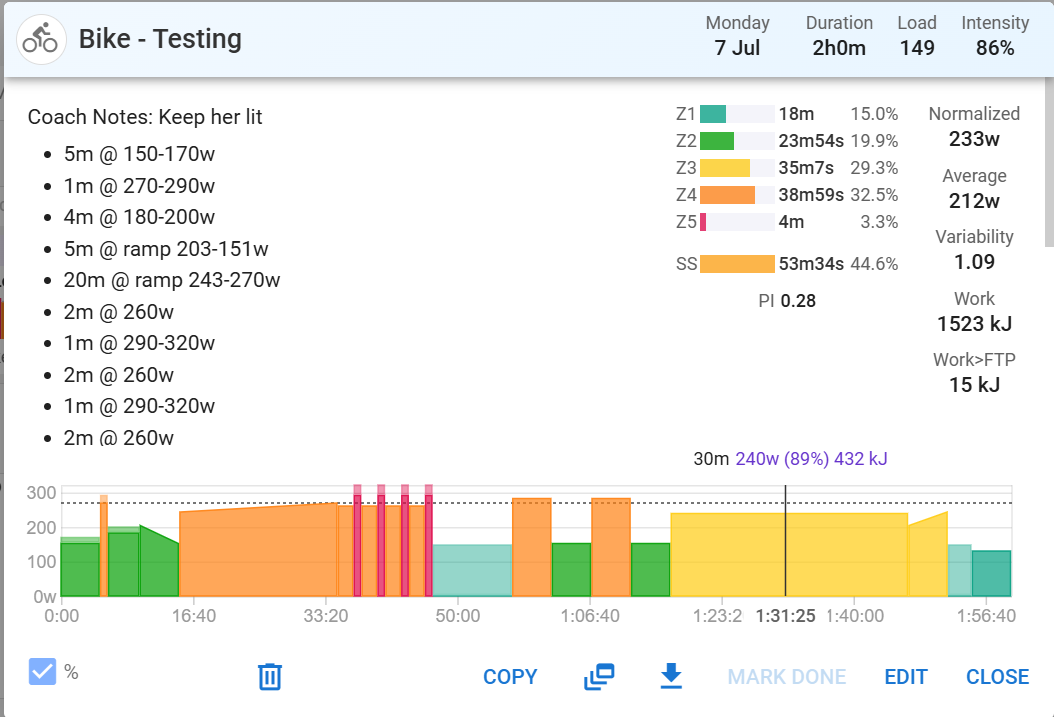Screen dimensions: 1054x717
Task: Select the large yellow interval block
Action: coord(788,555)
